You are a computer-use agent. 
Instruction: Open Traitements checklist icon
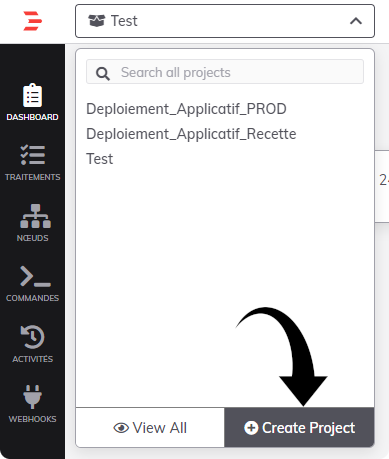tap(32, 155)
